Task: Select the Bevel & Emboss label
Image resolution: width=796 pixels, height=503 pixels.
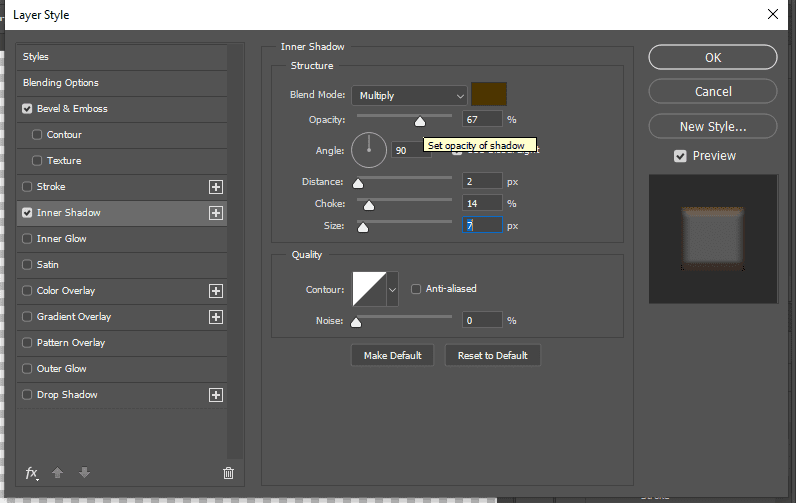Action: click(x=72, y=109)
